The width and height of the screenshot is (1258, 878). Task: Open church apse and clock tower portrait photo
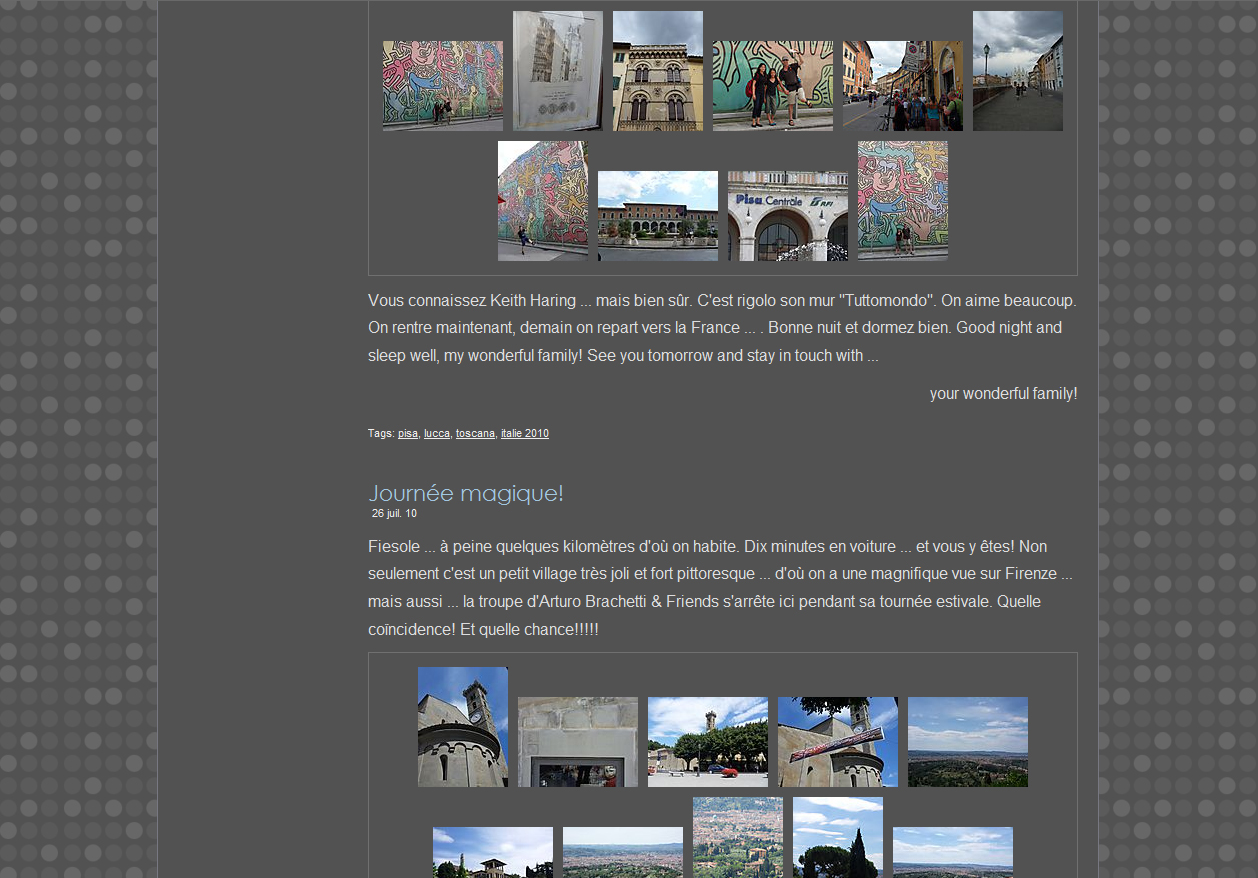pos(462,727)
